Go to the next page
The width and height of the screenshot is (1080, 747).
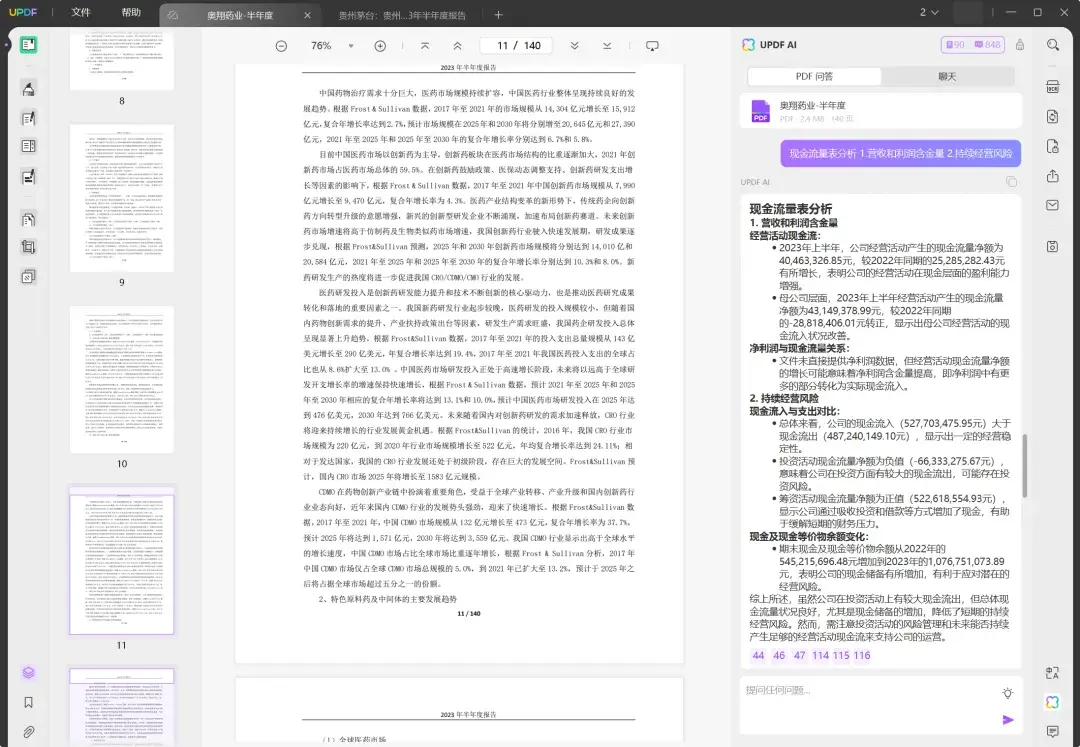pos(574,45)
